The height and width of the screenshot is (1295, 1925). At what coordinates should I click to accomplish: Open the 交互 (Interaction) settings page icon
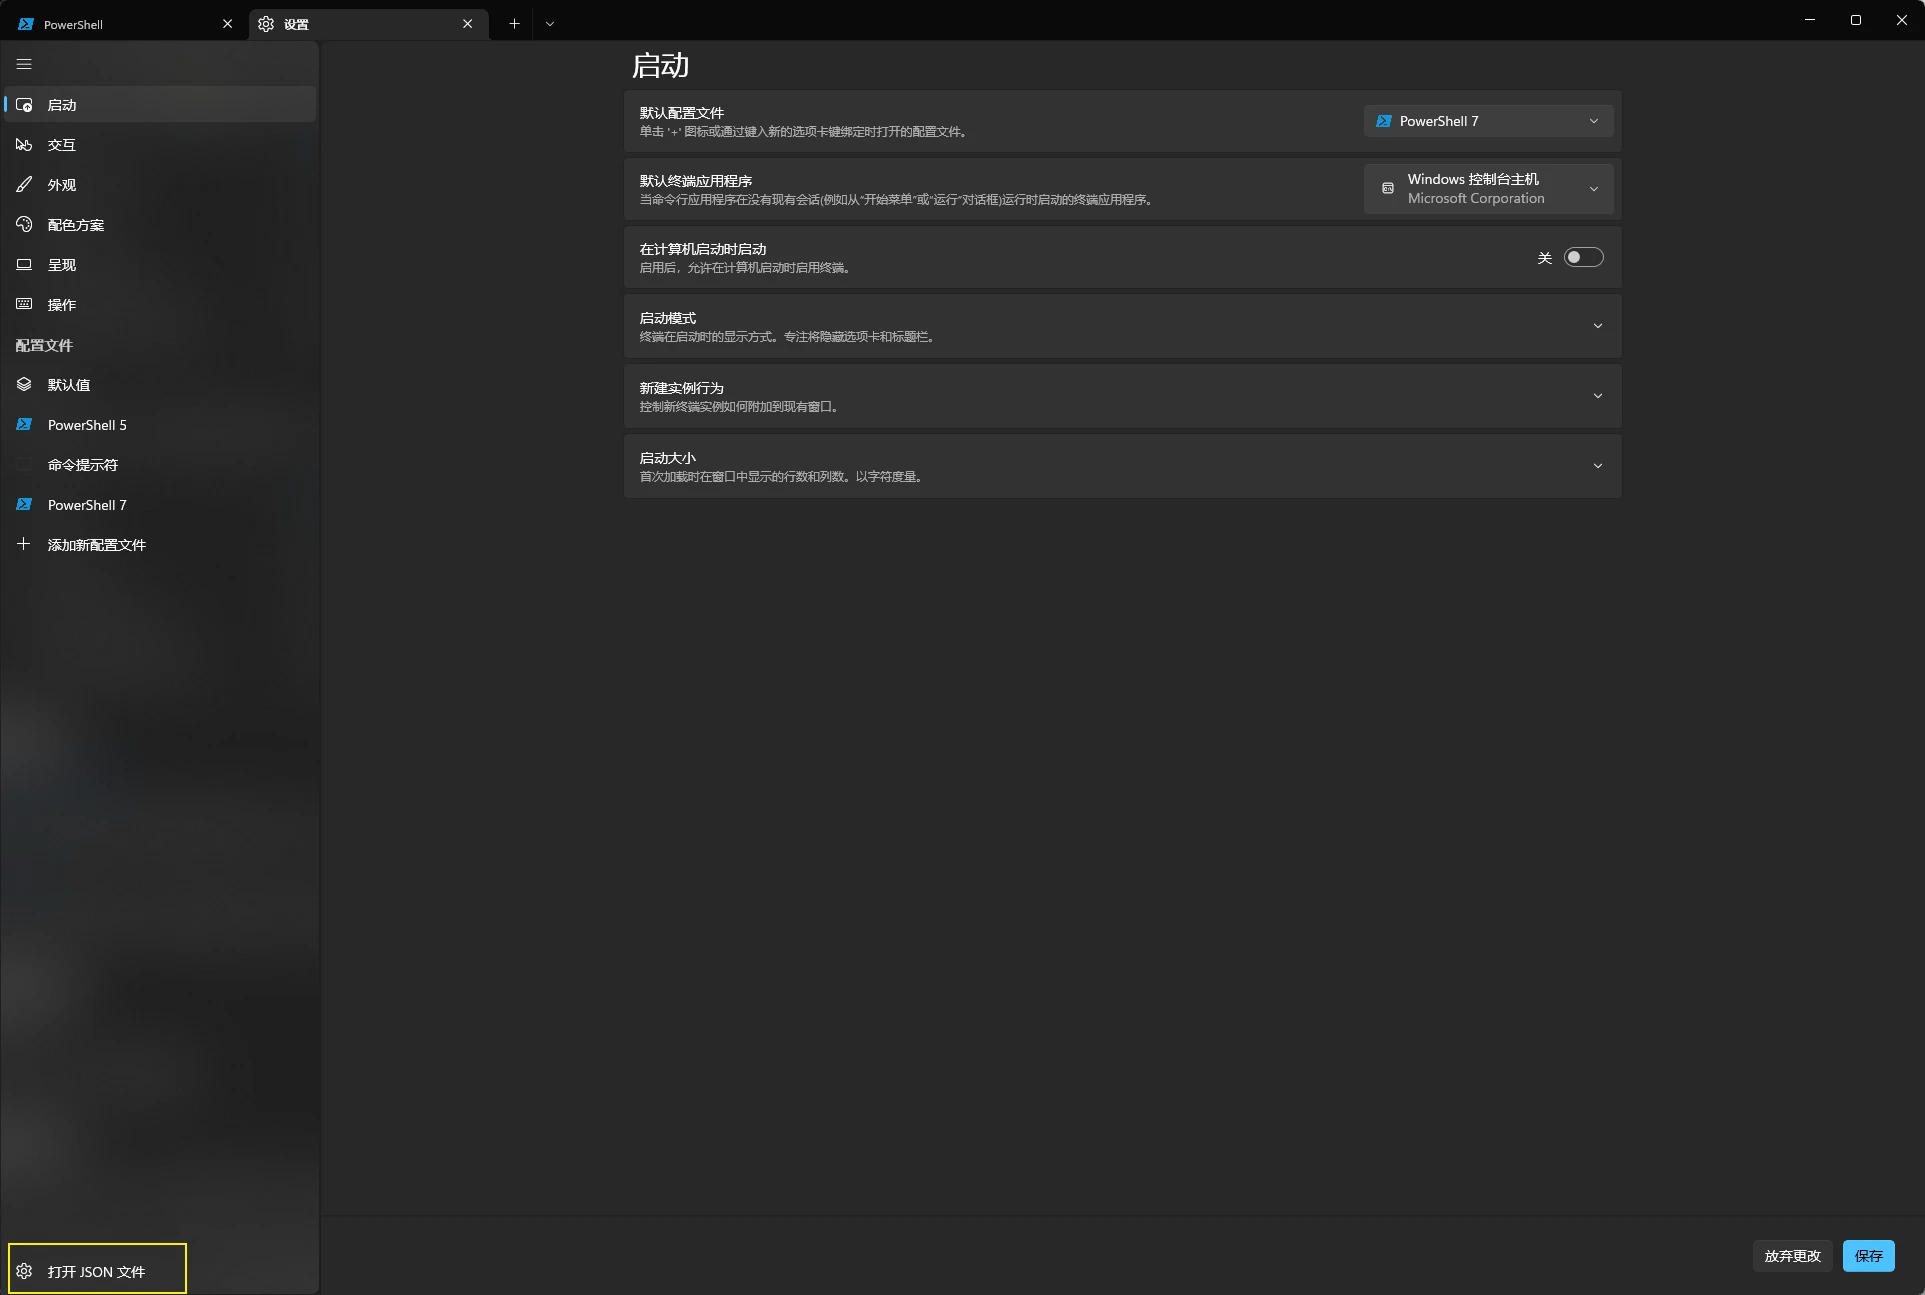coord(24,145)
